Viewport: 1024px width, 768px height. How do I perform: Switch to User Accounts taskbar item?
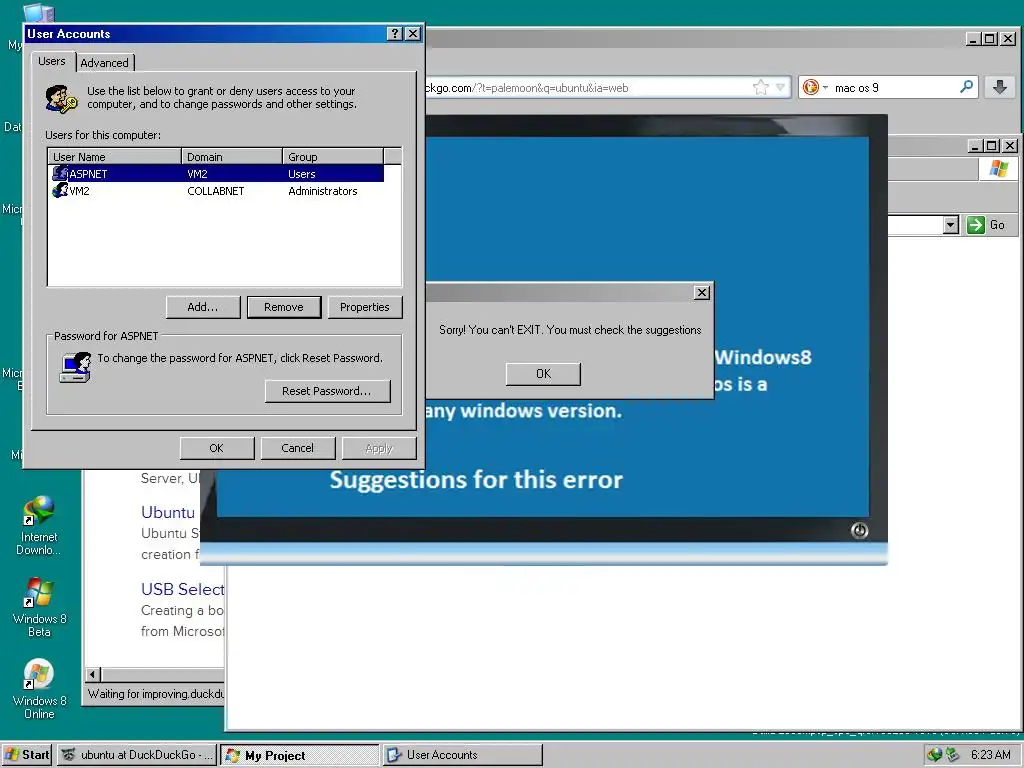(462, 755)
